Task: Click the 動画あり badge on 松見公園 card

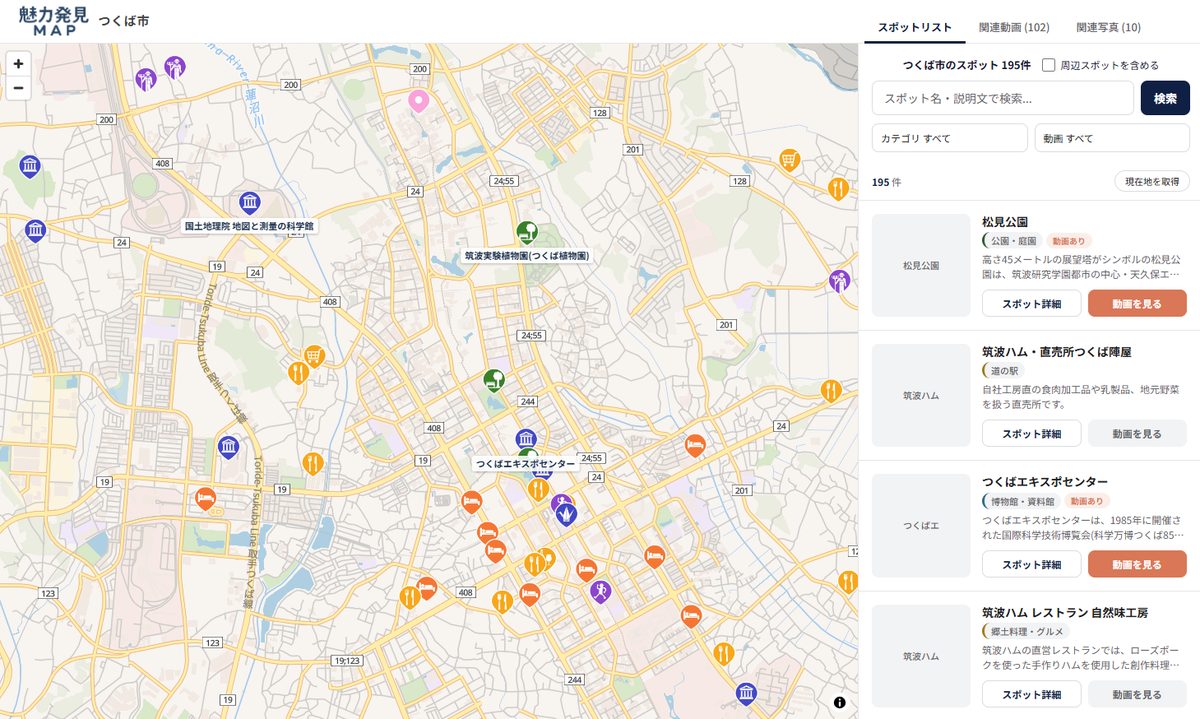Action: pyautogui.click(x=1069, y=241)
